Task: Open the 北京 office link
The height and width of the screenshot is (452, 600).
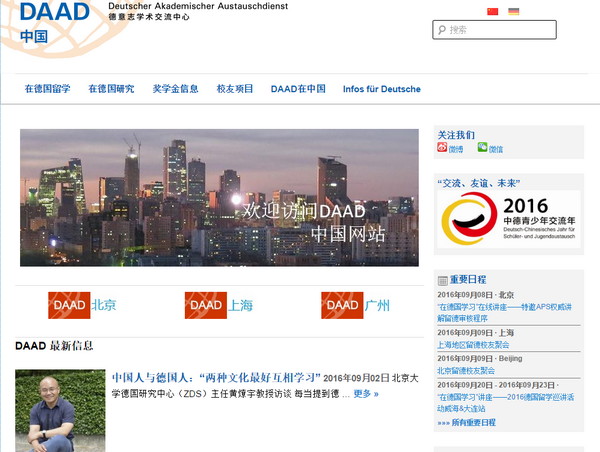Action: (104, 305)
